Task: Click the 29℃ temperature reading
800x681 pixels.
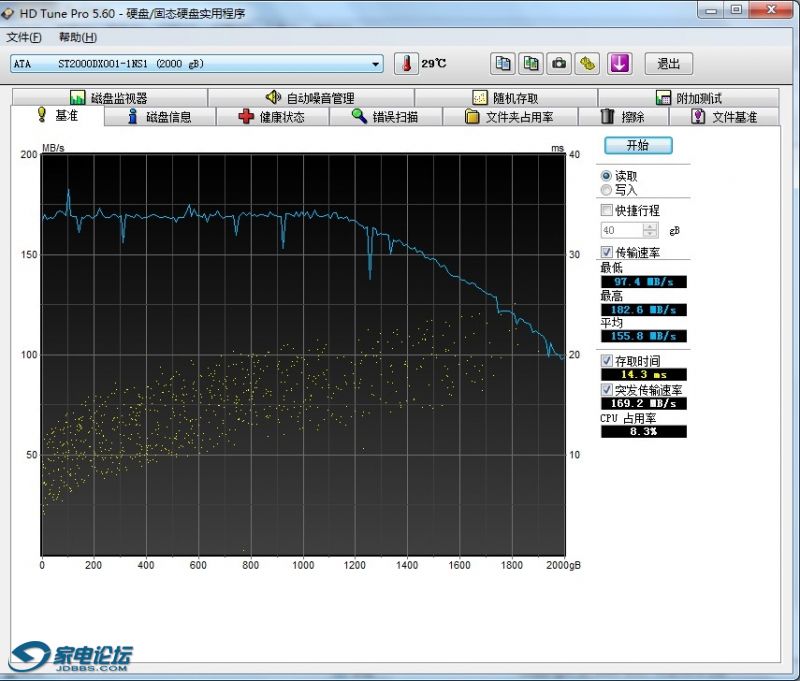Action: [x=434, y=64]
